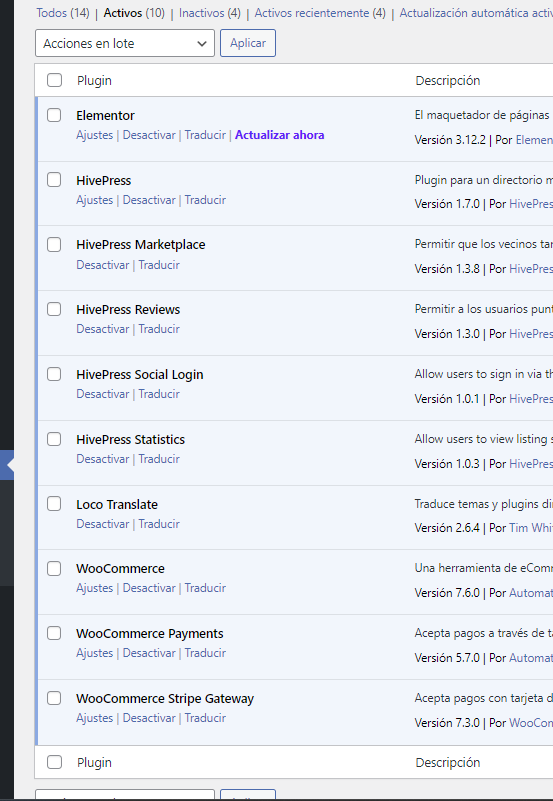
Task: Click the Aplicar button
Action: tap(248, 43)
